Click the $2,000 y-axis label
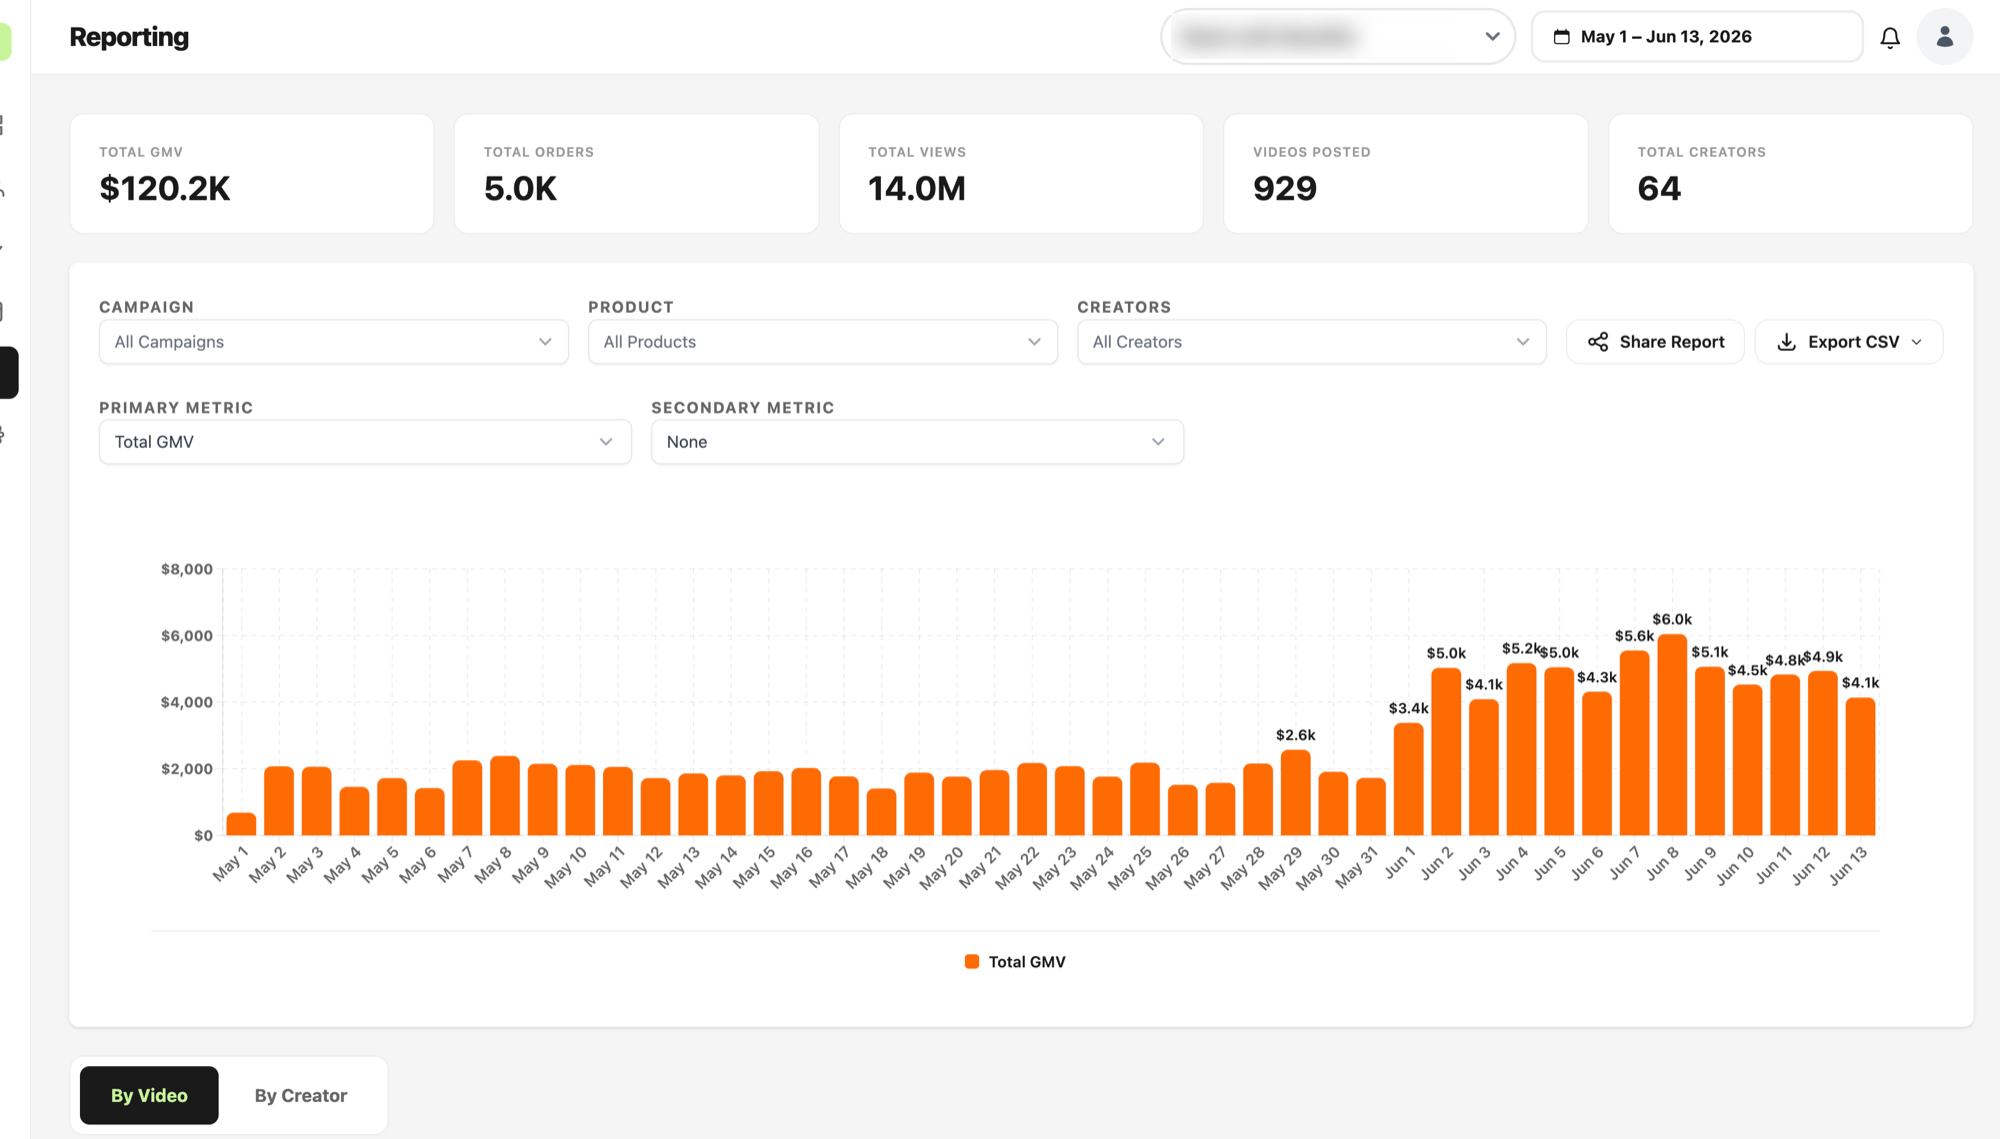Viewport: 2000px width, 1139px height. (x=187, y=769)
